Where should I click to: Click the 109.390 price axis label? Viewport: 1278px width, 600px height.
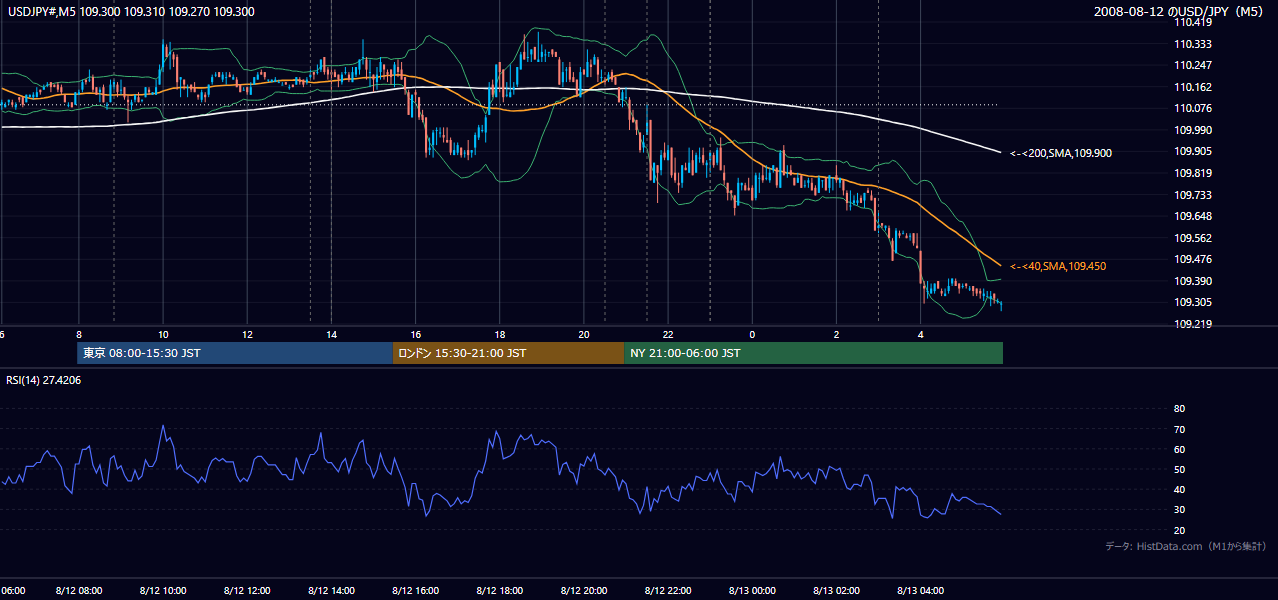1194,281
